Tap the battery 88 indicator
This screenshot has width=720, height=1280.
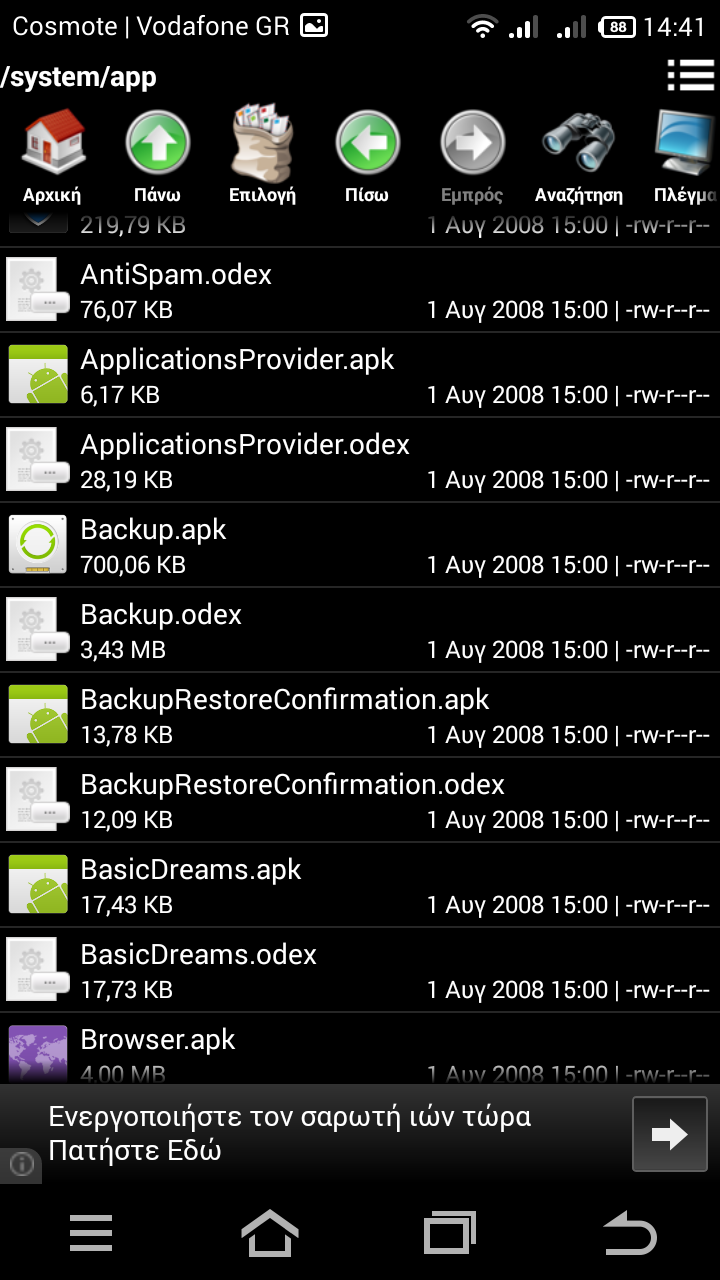pyautogui.click(x=618, y=27)
